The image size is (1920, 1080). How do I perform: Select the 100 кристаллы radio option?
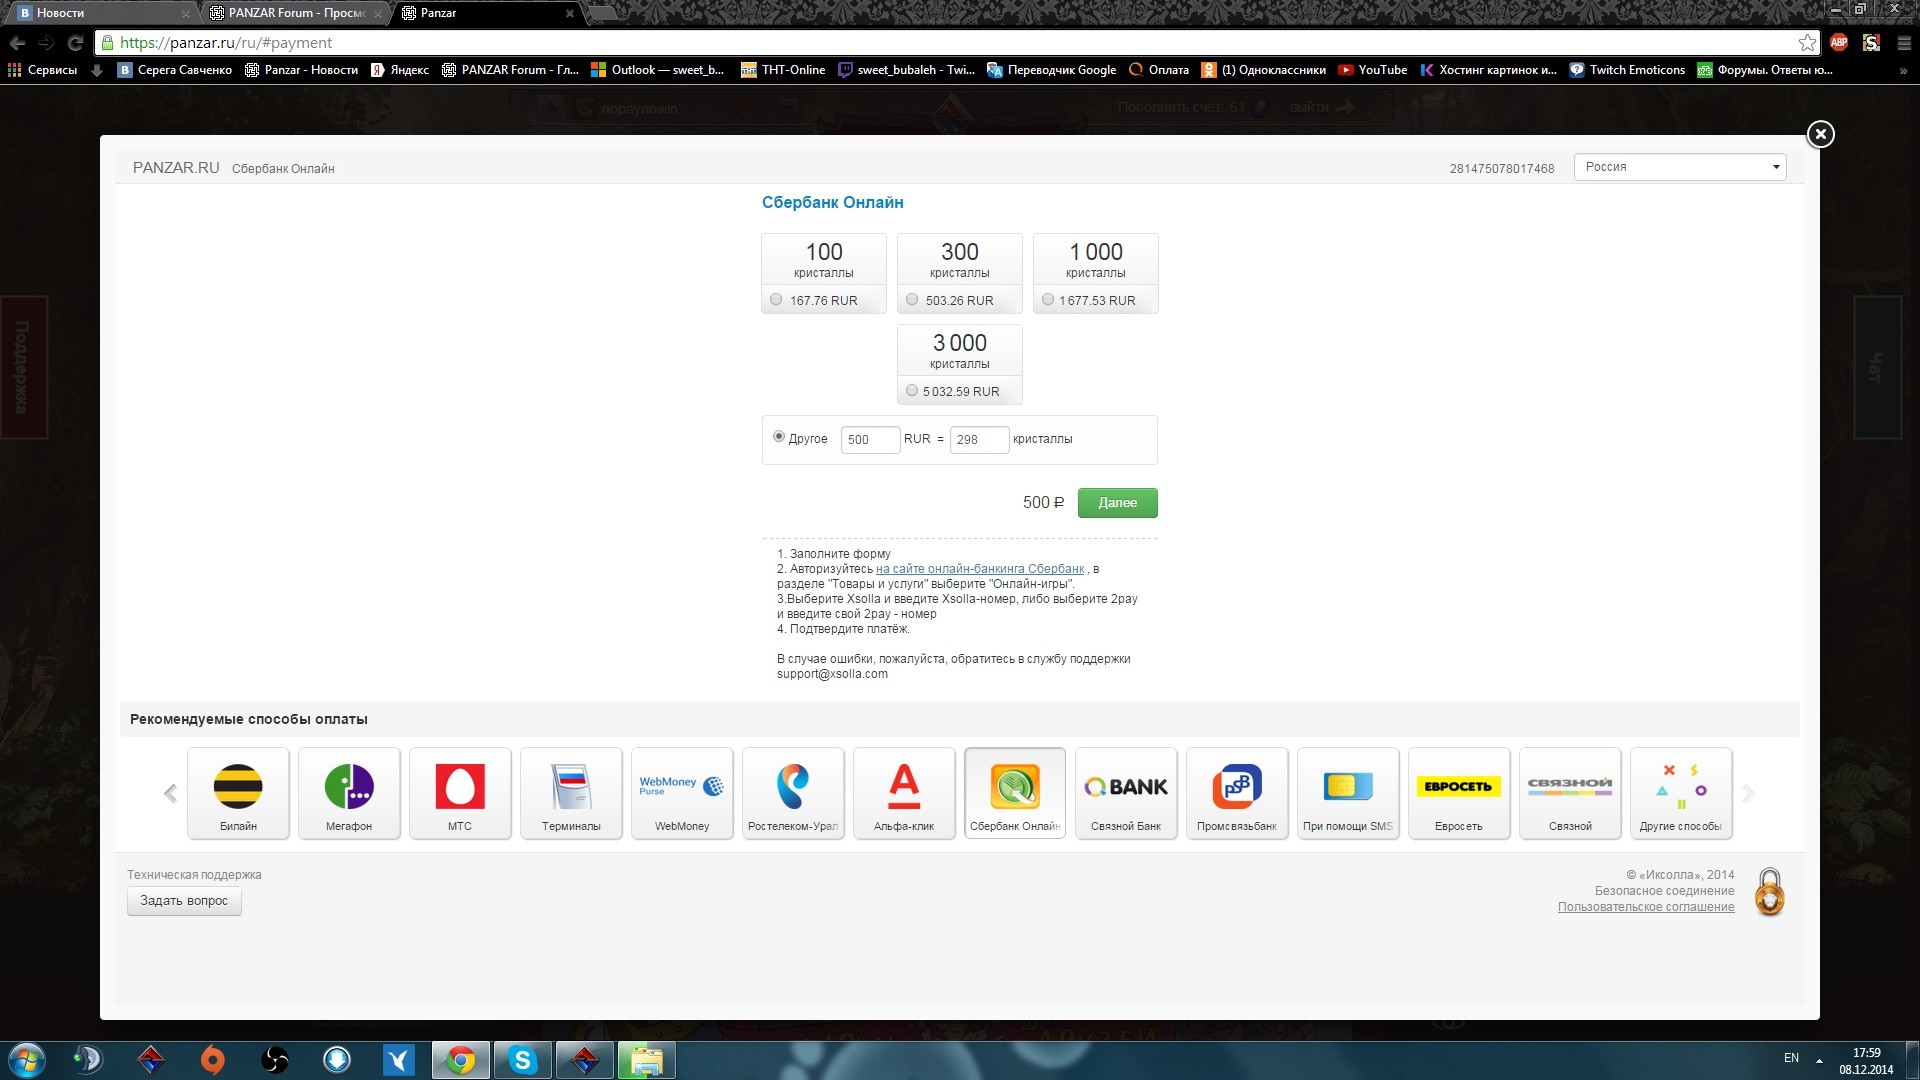(776, 299)
